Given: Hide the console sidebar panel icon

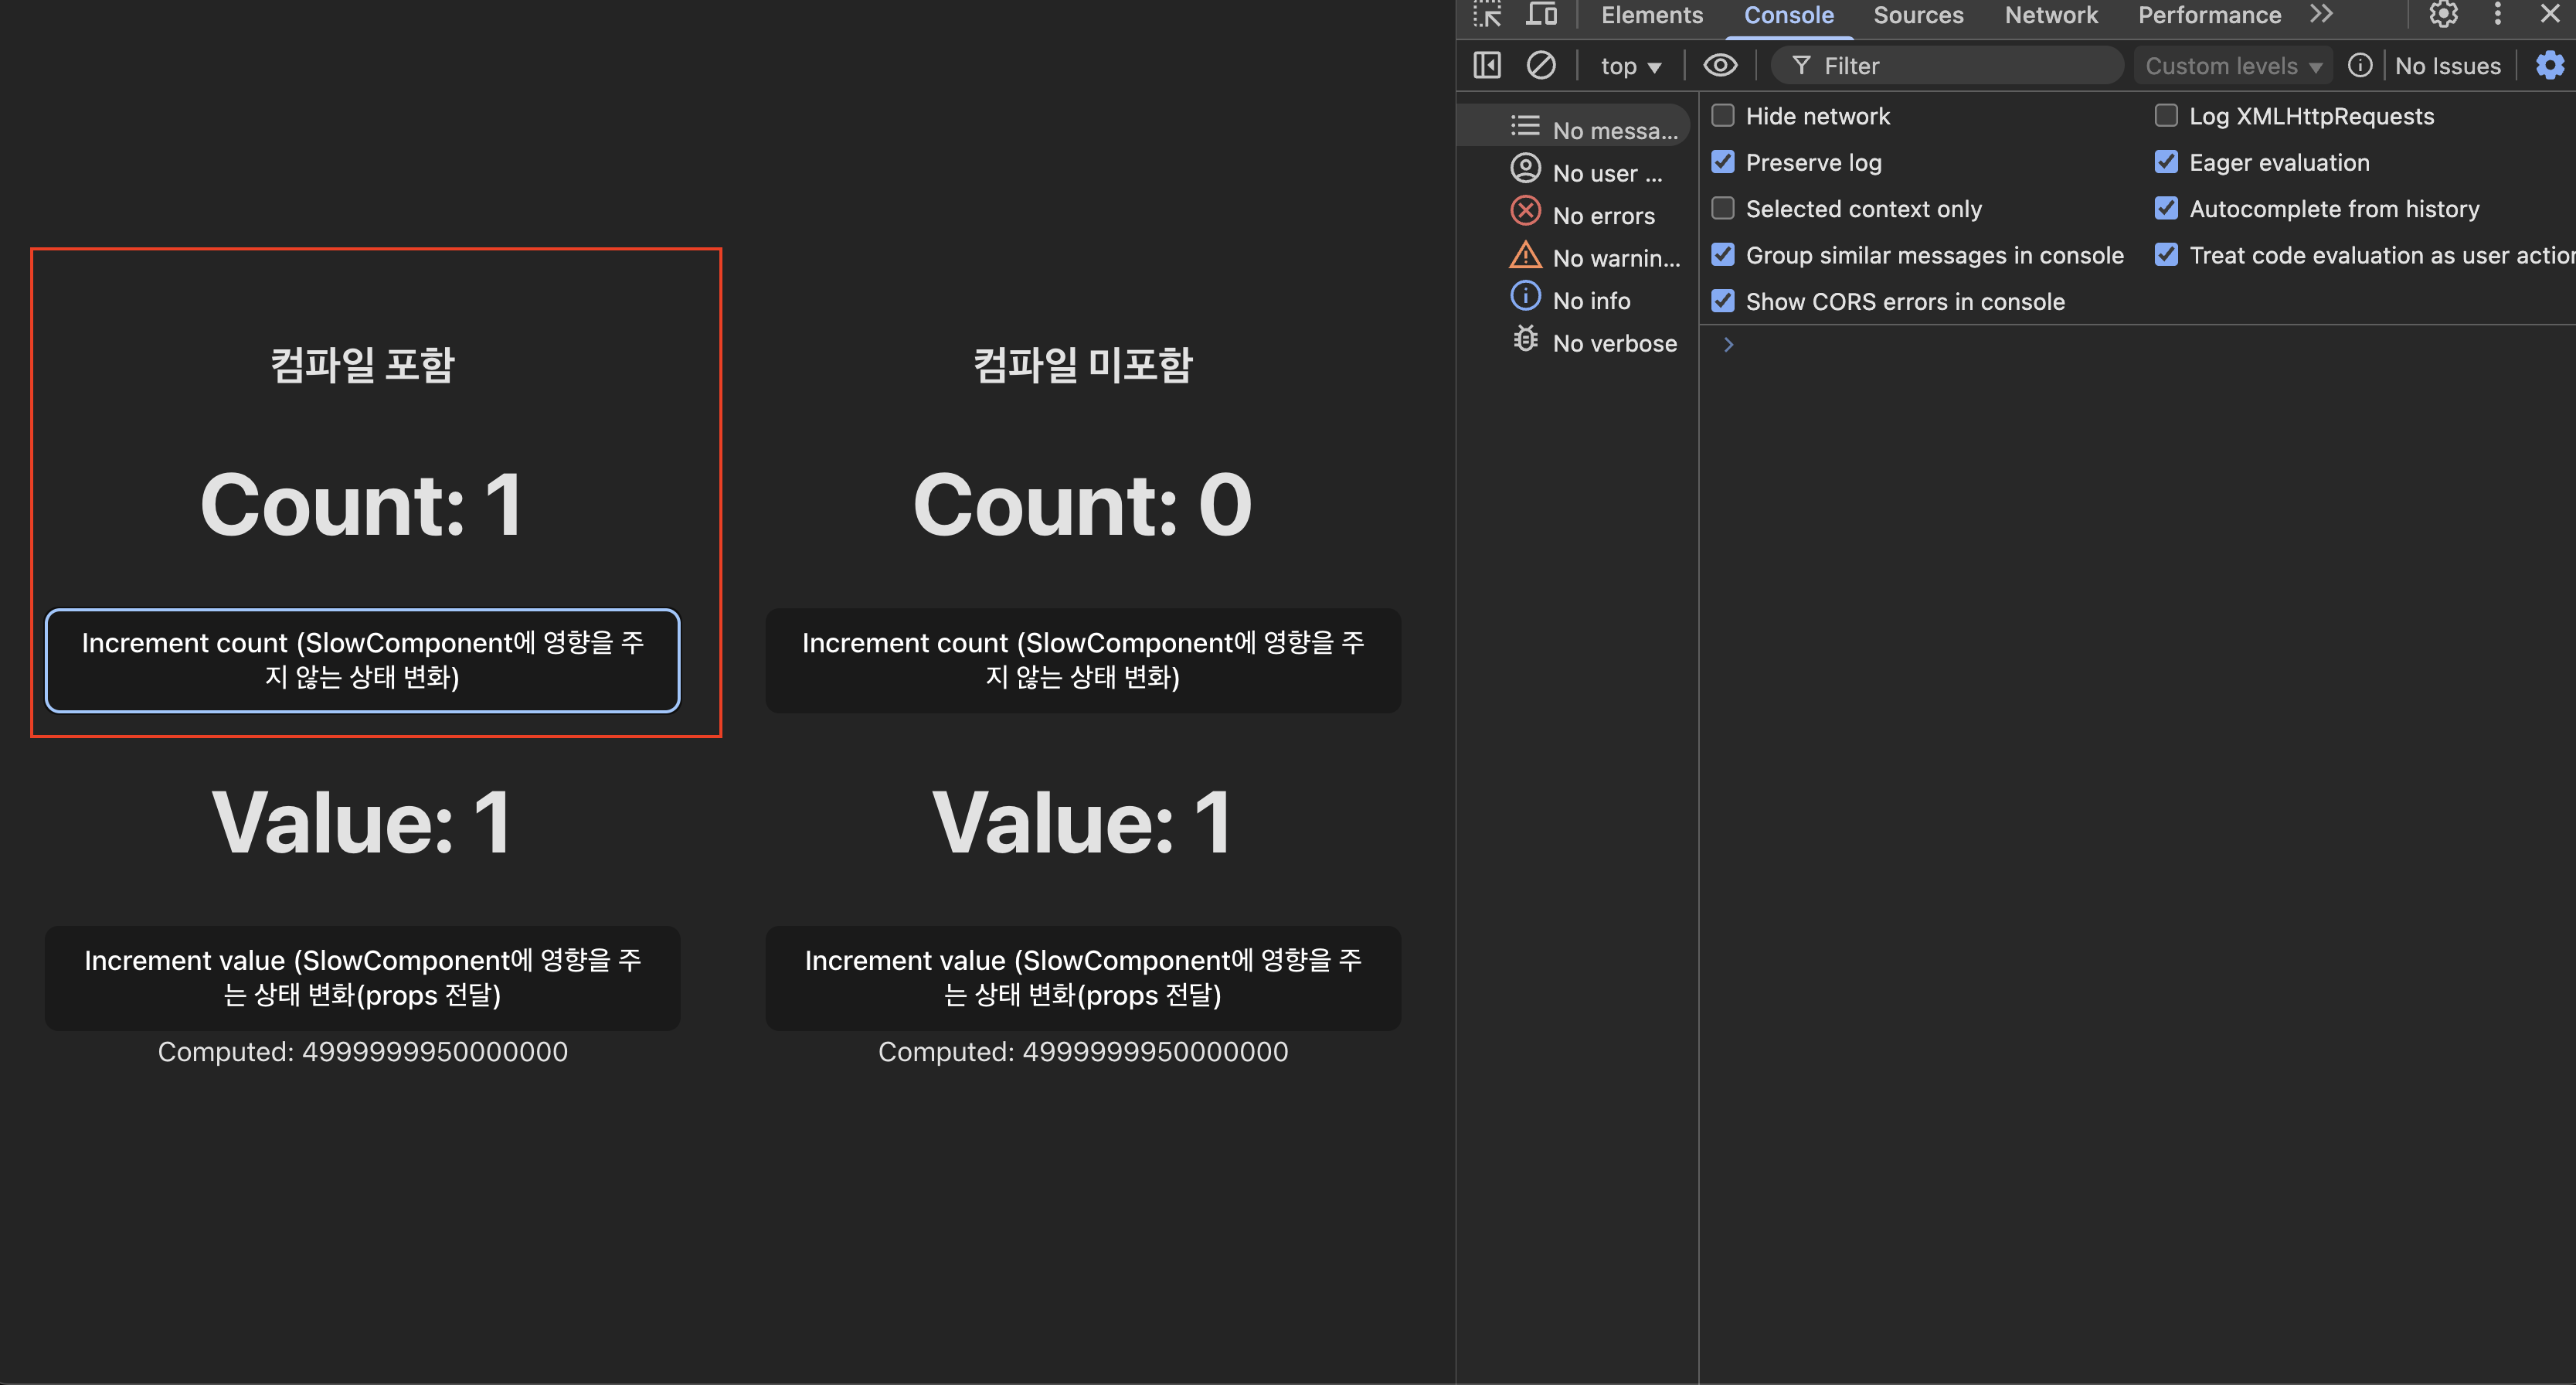Looking at the screenshot, I should pyautogui.click(x=1487, y=66).
